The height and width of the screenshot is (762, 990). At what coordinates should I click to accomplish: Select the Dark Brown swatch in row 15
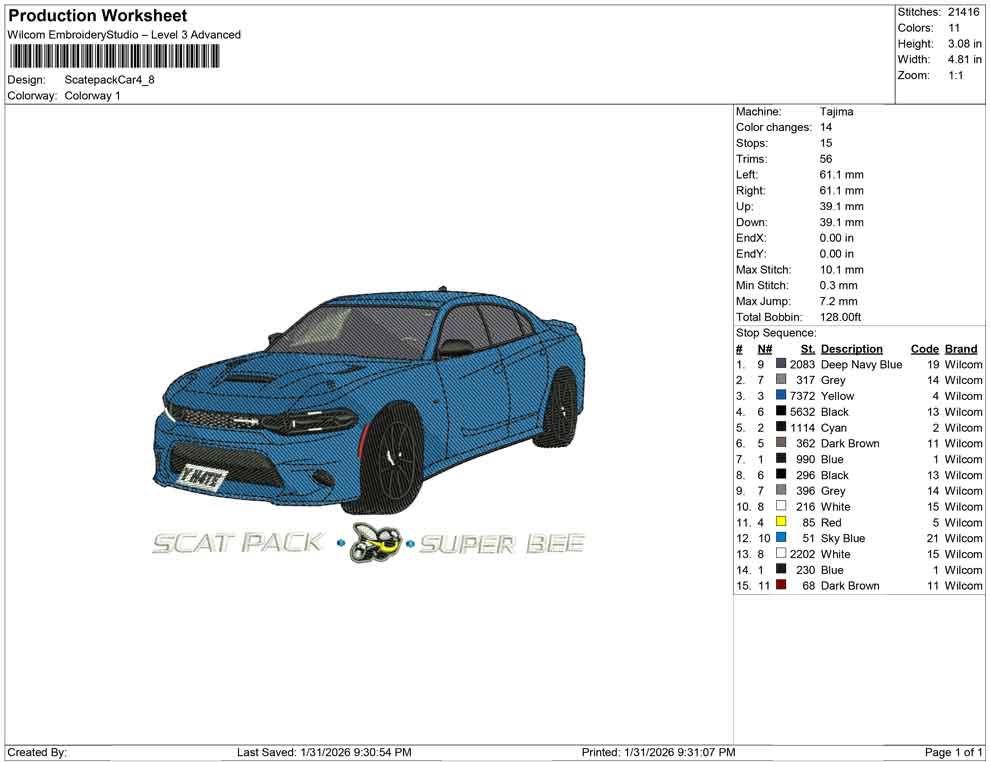[x=782, y=585]
